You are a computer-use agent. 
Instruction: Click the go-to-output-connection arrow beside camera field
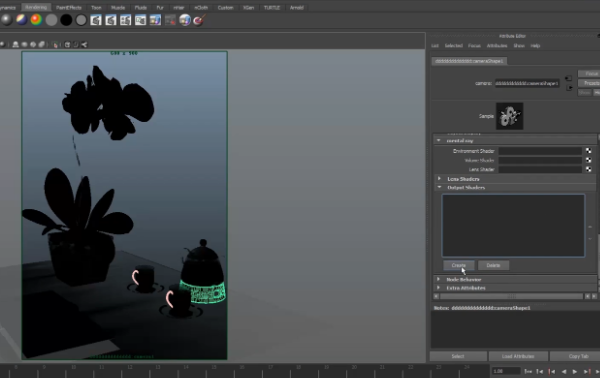569,88
